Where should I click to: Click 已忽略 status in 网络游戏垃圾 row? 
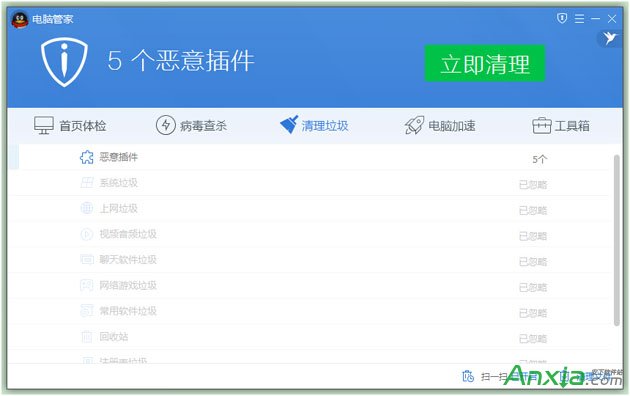533,288
